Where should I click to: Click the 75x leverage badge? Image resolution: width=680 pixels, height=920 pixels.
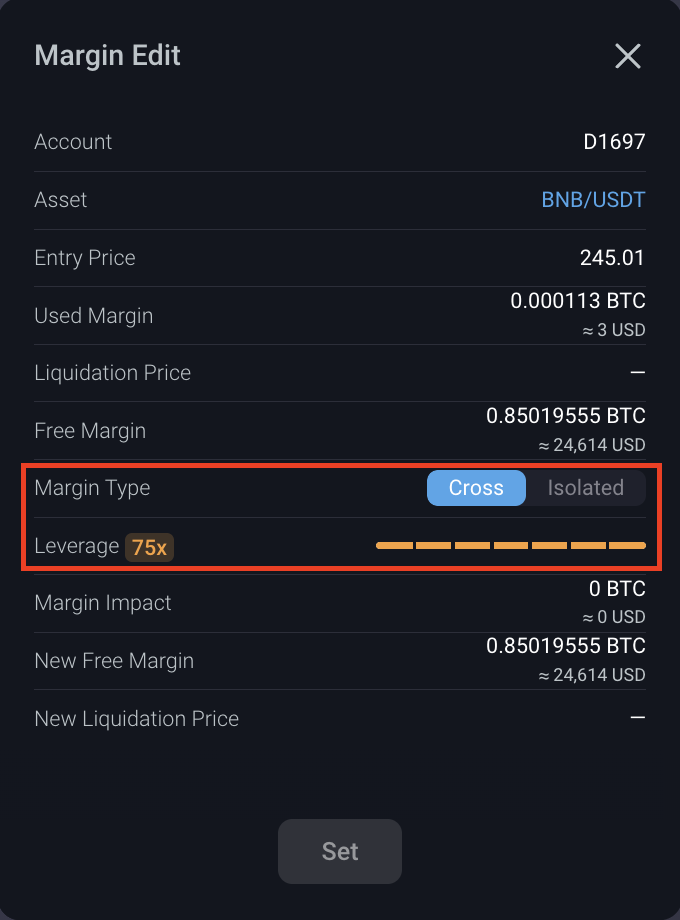pos(149,547)
